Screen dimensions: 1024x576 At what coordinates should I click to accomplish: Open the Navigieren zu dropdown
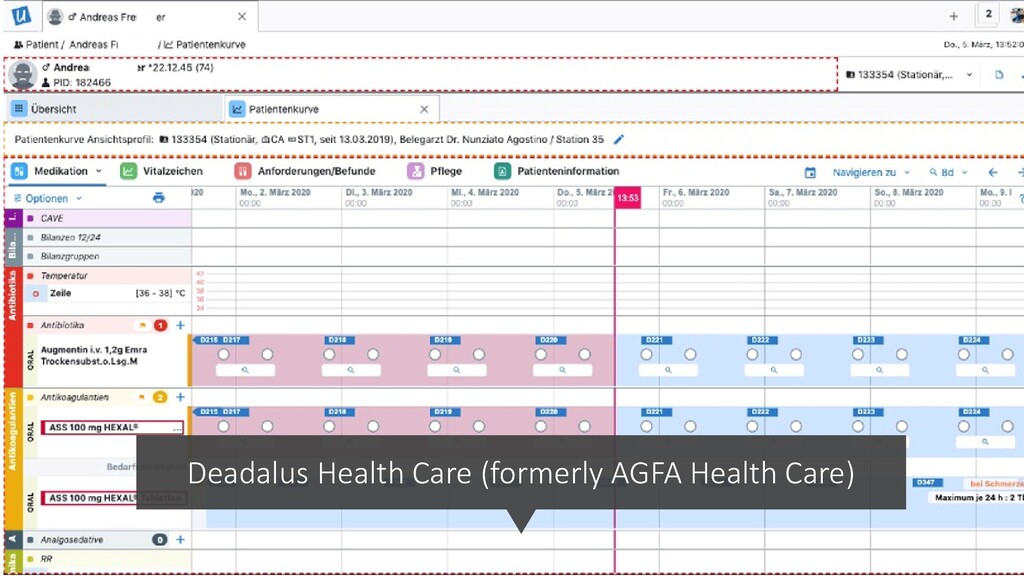(871, 172)
